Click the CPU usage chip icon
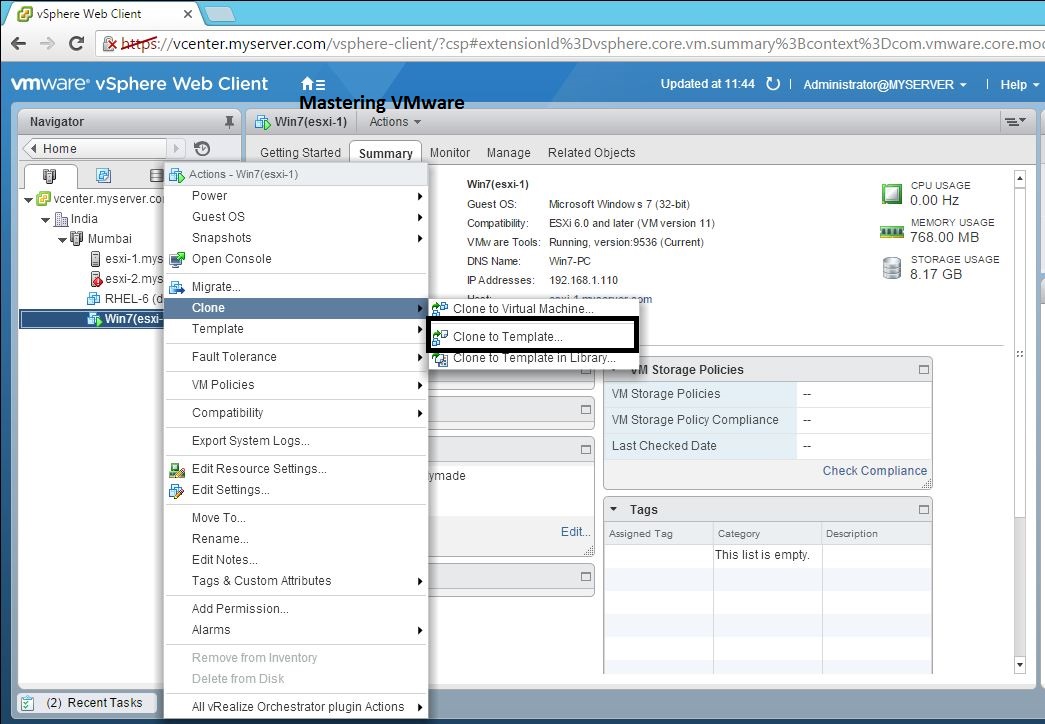1045x724 pixels. [x=891, y=193]
